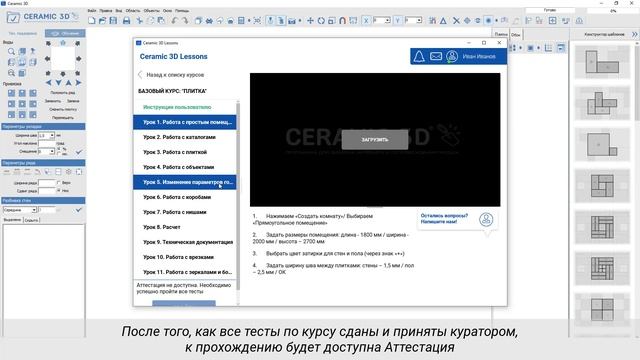Click the Undo arrow in toolbar
This screenshot has height=360, width=640.
[x=175, y=20]
